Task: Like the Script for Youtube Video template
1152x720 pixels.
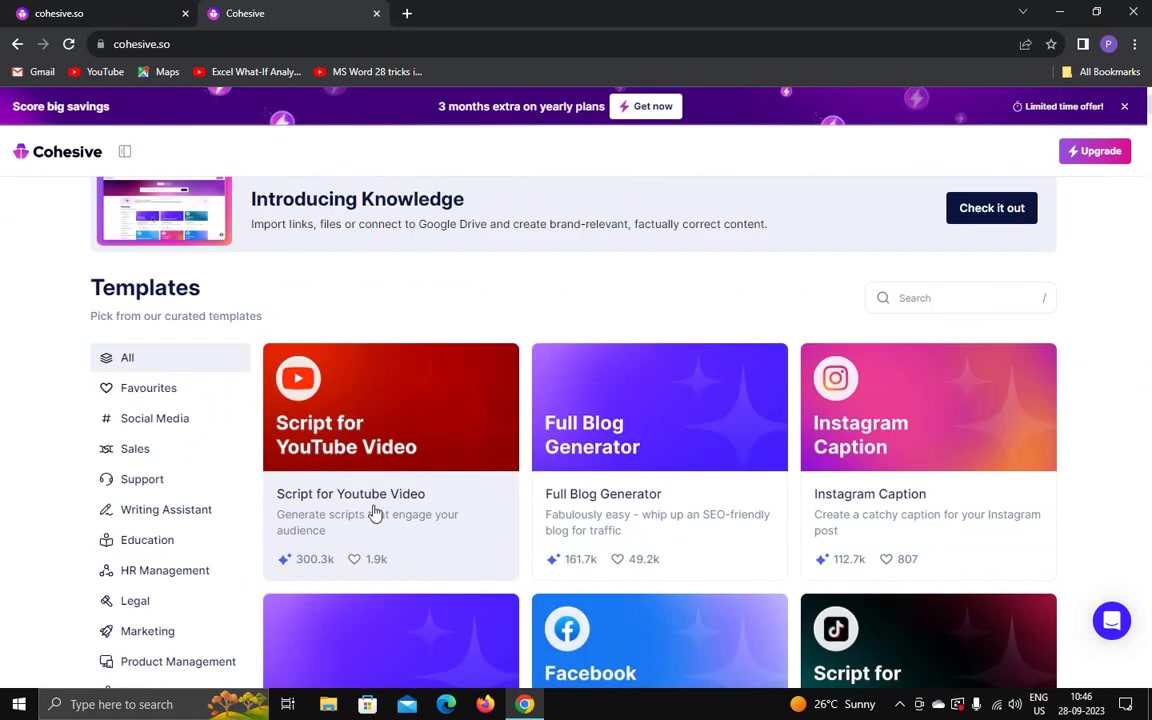Action: click(354, 559)
